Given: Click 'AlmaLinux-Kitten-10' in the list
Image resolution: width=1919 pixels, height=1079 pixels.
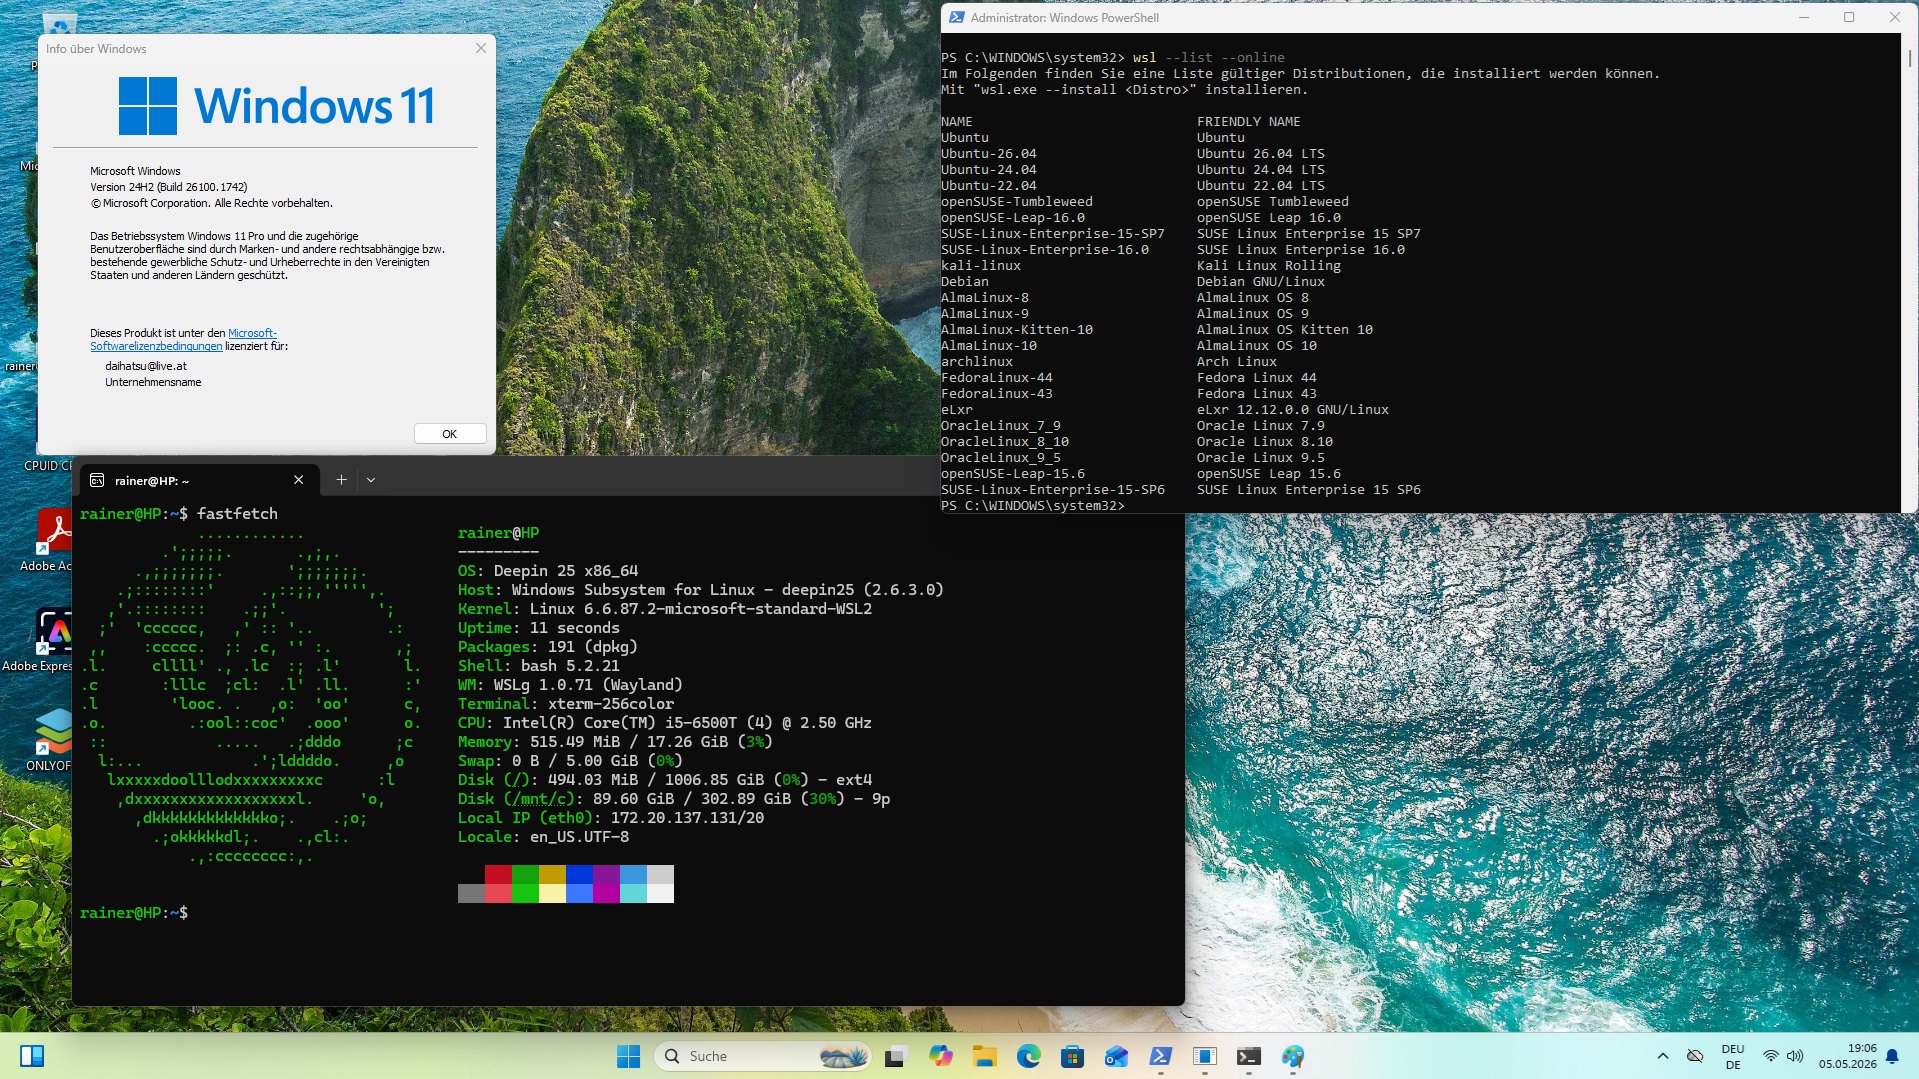Looking at the screenshot, I should click(1016, 330).
